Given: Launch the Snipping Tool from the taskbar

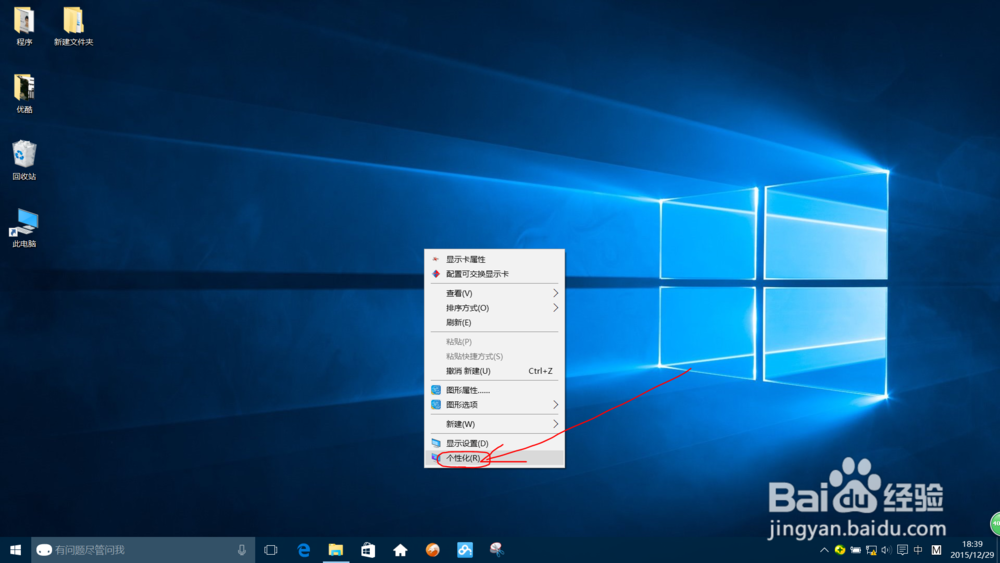Looking at the screenshot, I should point(497,550).
